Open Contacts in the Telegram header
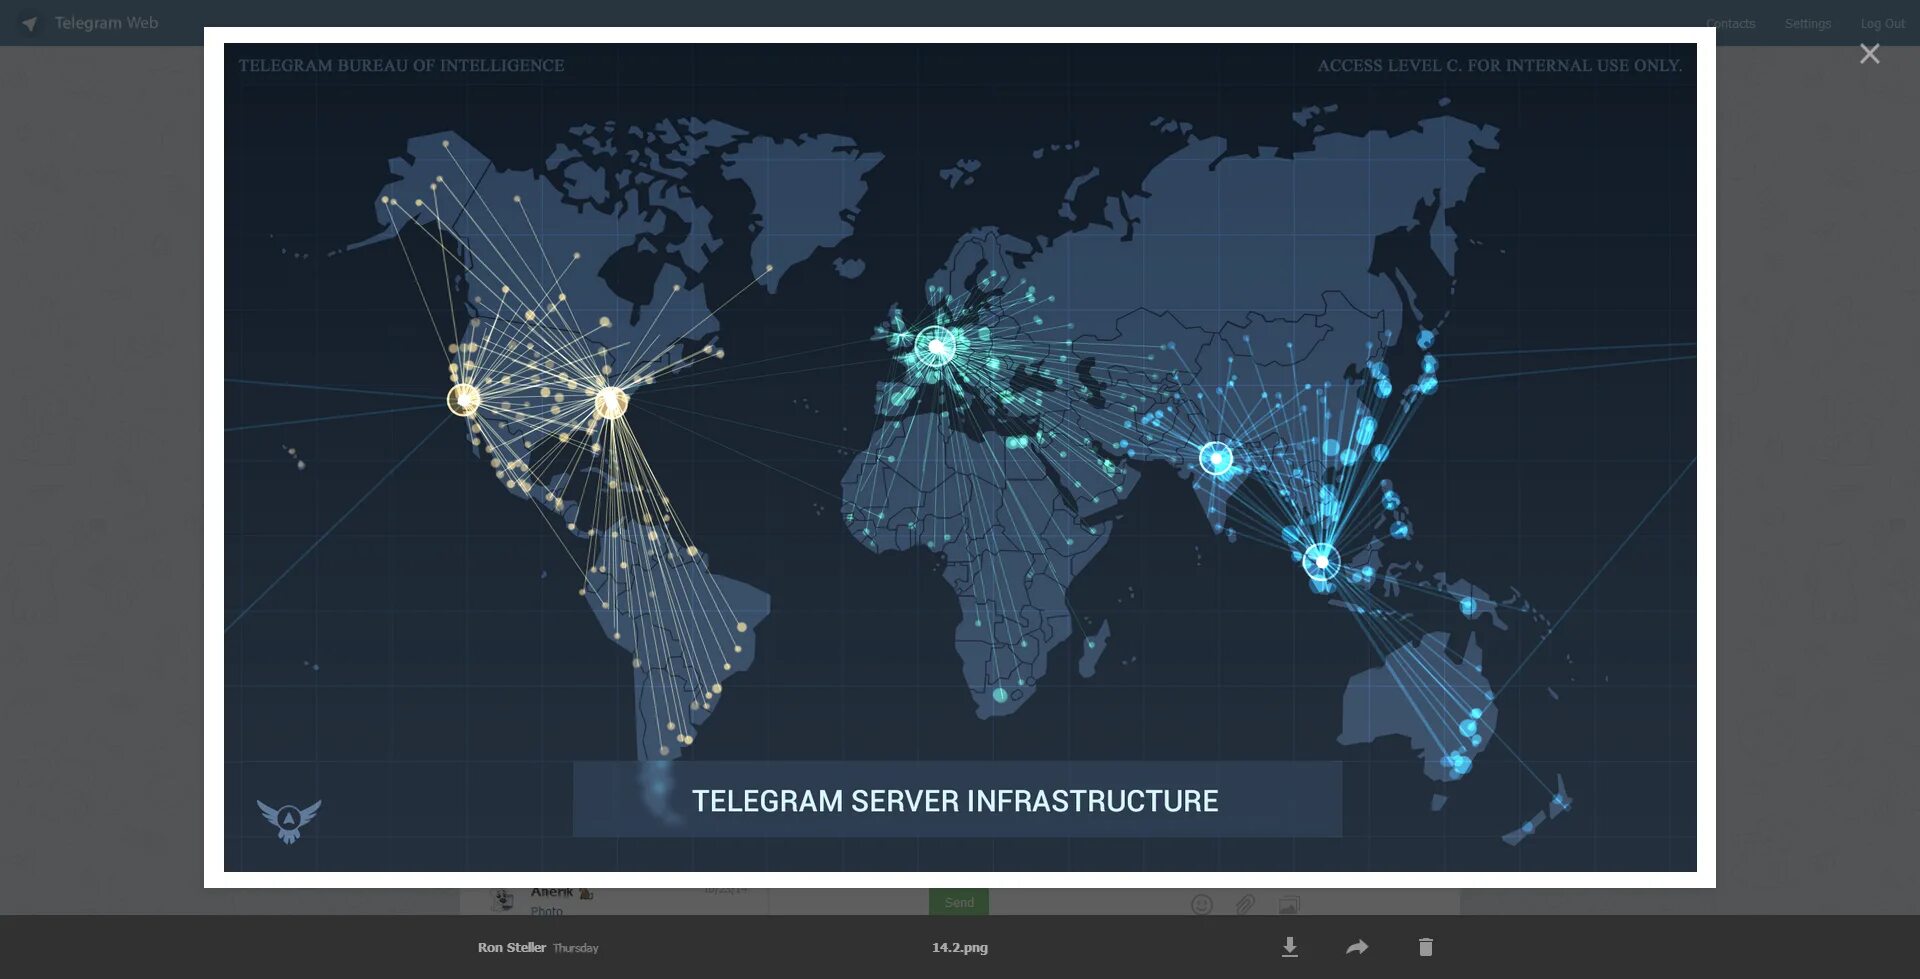 pos(1730,23)
